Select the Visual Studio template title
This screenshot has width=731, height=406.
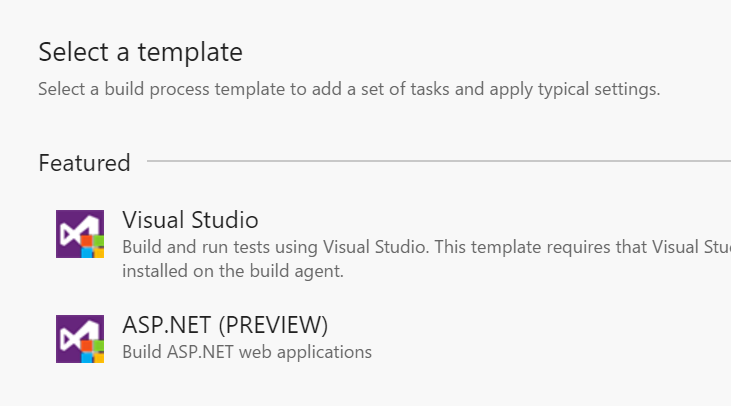[190, 219]
